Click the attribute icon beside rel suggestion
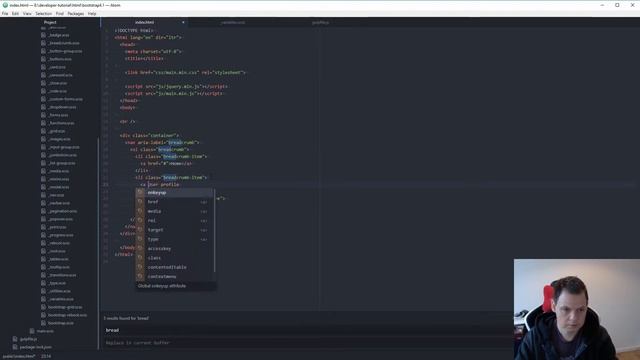The width and height of the screenshot is (640, 360). point(140,220)
